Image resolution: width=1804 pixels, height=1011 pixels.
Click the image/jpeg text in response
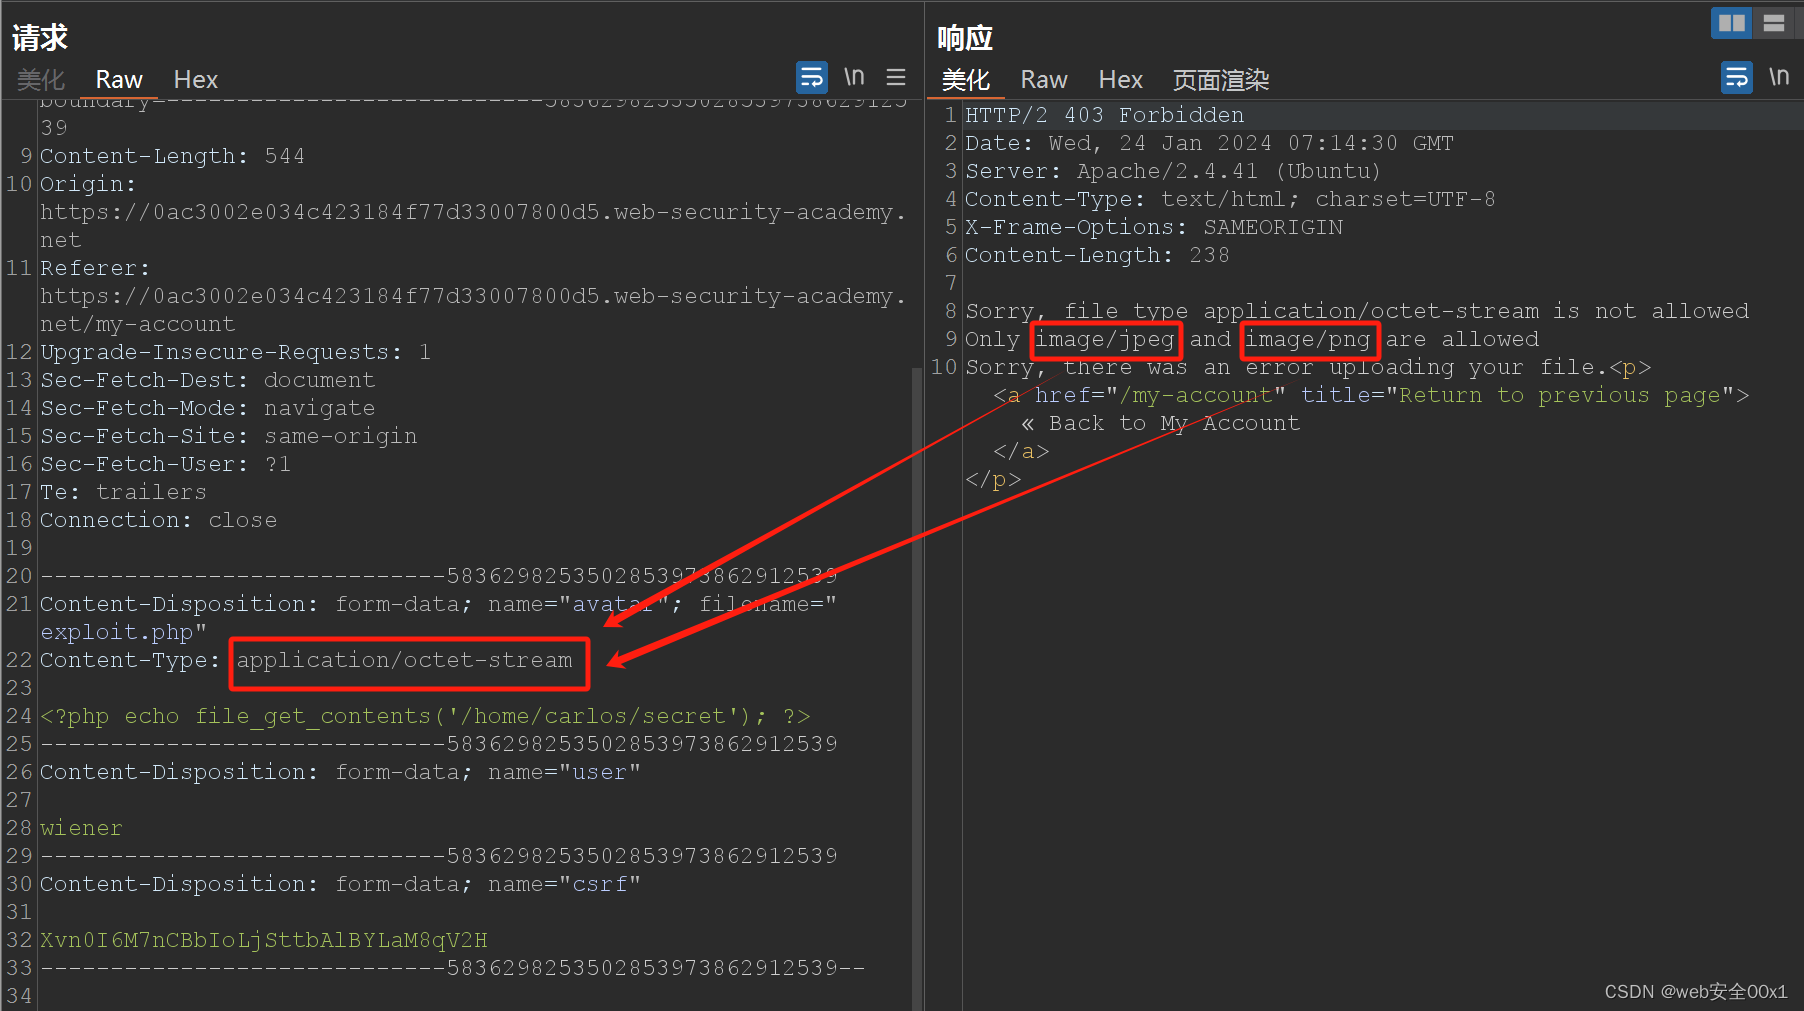1105,339
